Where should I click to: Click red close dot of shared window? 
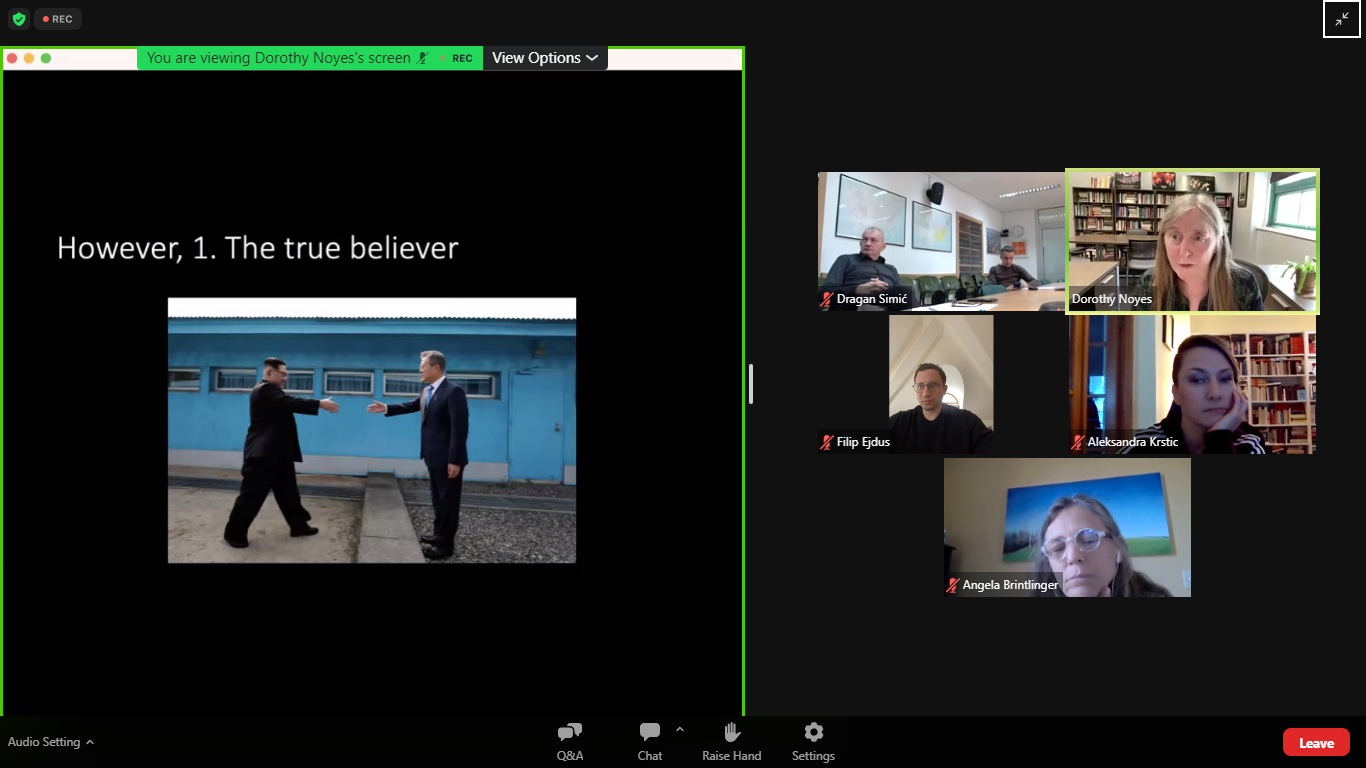coord(12,59)
